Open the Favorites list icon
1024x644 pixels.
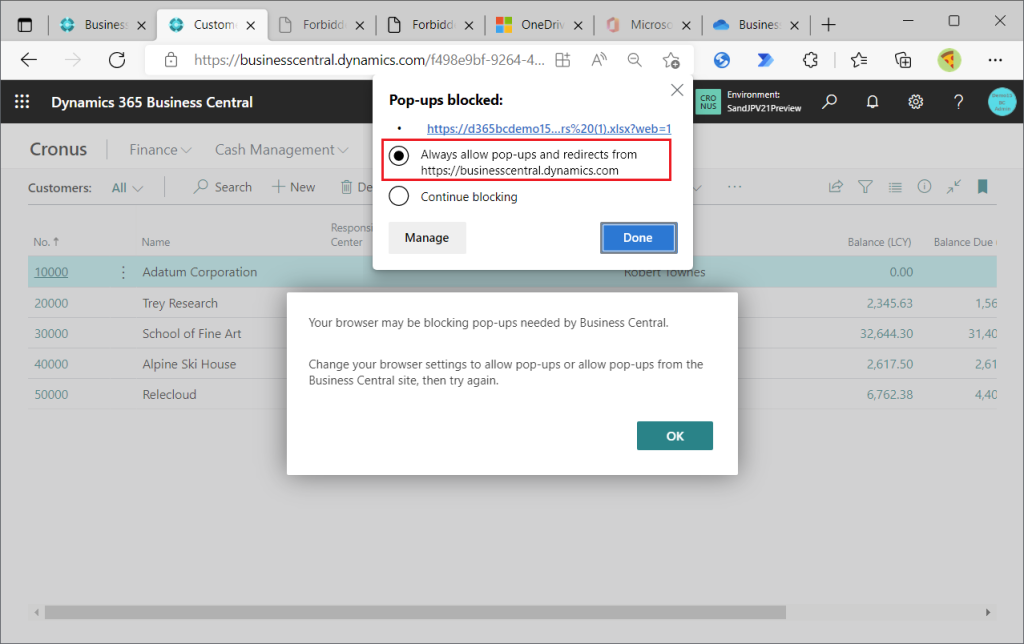click(x=859, y=60)
